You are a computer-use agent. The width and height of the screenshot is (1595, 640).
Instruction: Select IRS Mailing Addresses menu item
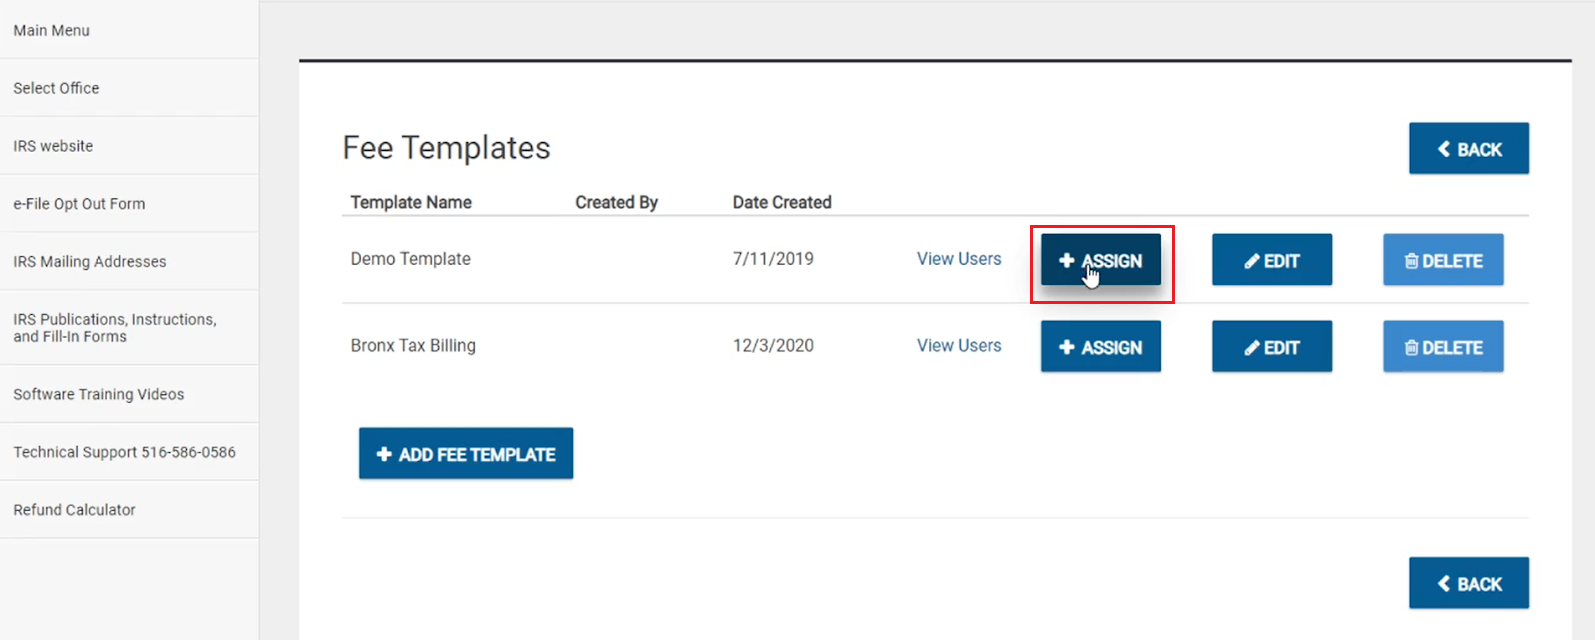[90, 262]
